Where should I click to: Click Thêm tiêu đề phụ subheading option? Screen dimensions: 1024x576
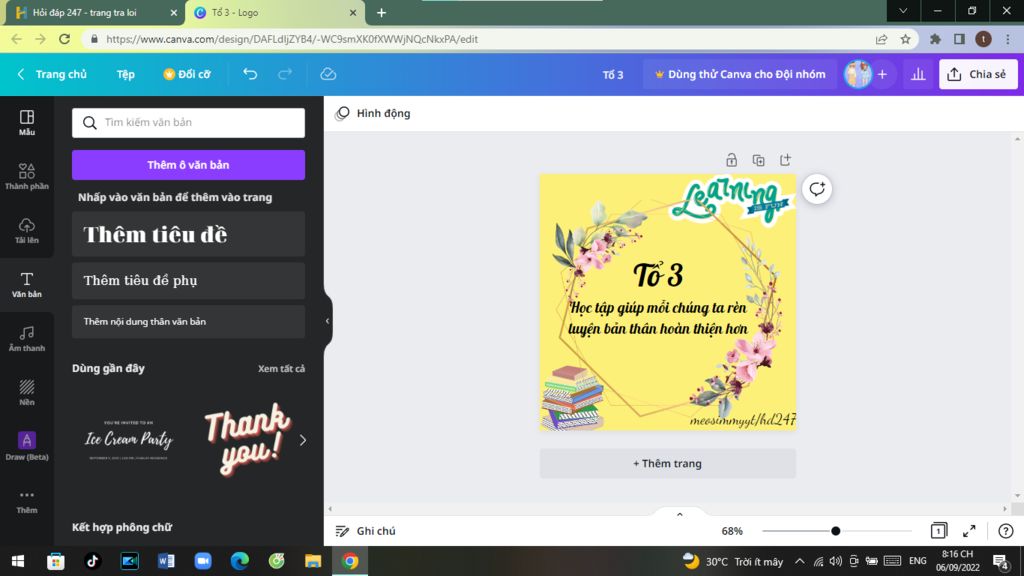point(188,280)
